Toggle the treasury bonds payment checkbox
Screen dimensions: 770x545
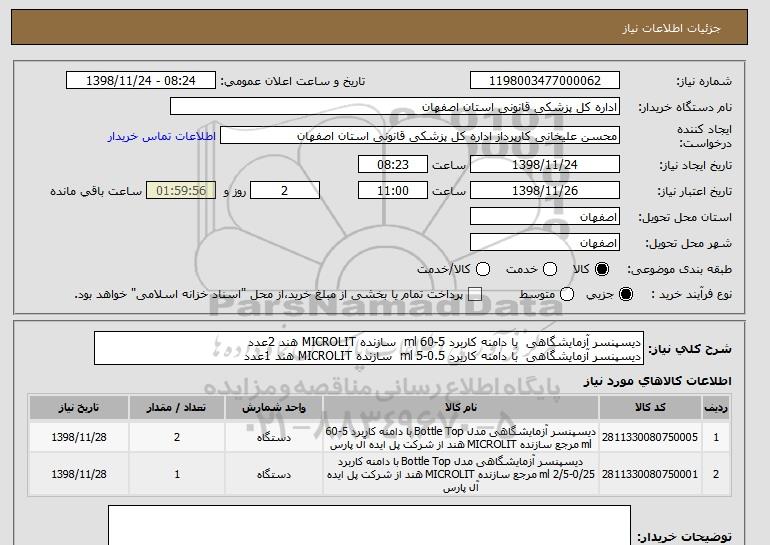475,295
